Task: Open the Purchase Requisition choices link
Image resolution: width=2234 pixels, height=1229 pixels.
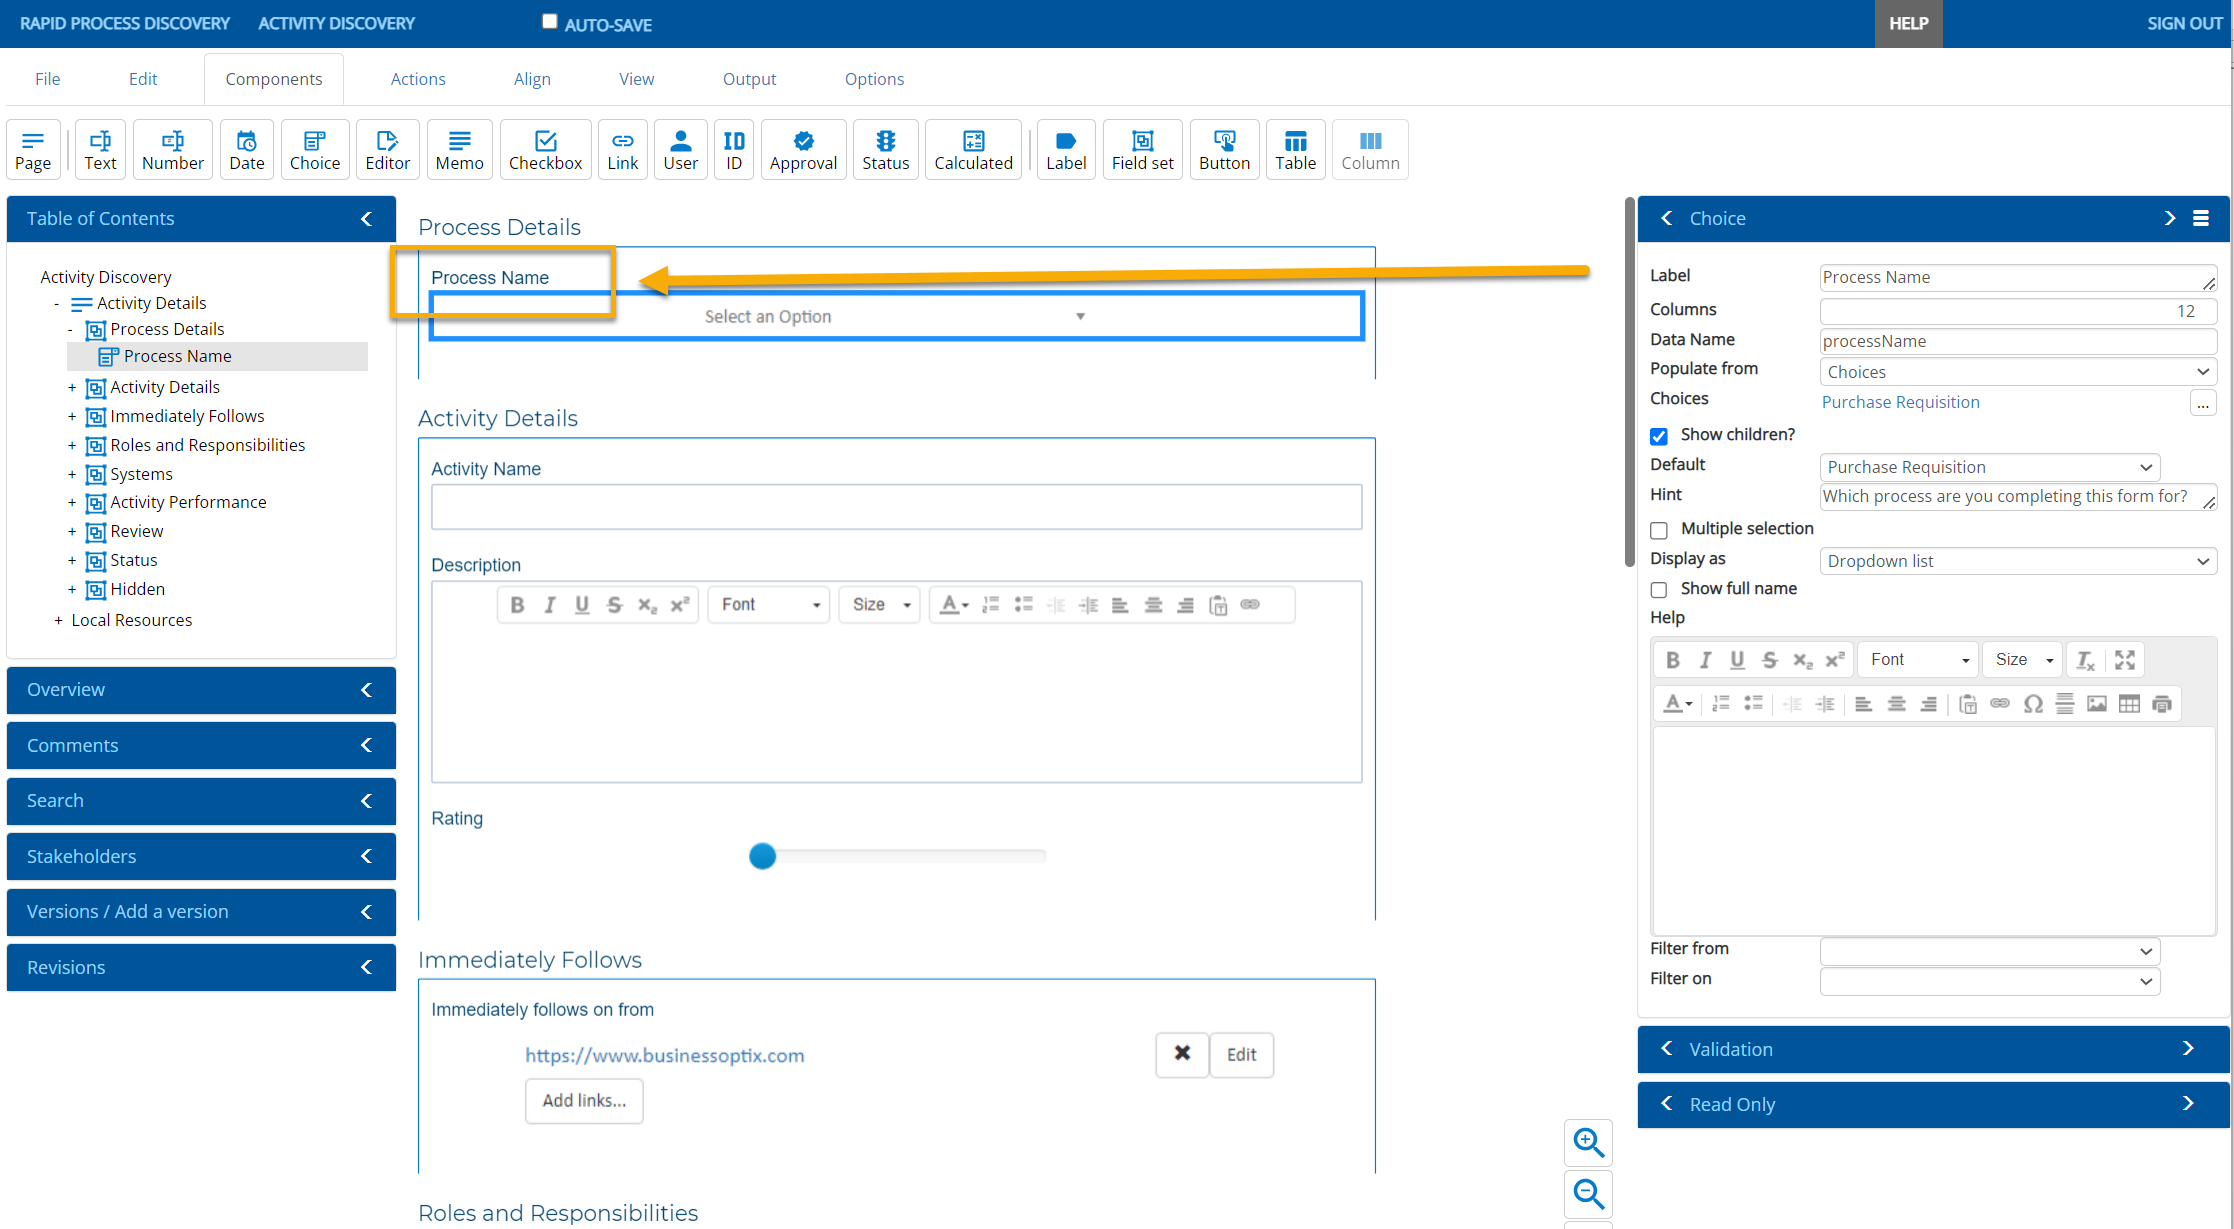Action: click(1900, 402)
